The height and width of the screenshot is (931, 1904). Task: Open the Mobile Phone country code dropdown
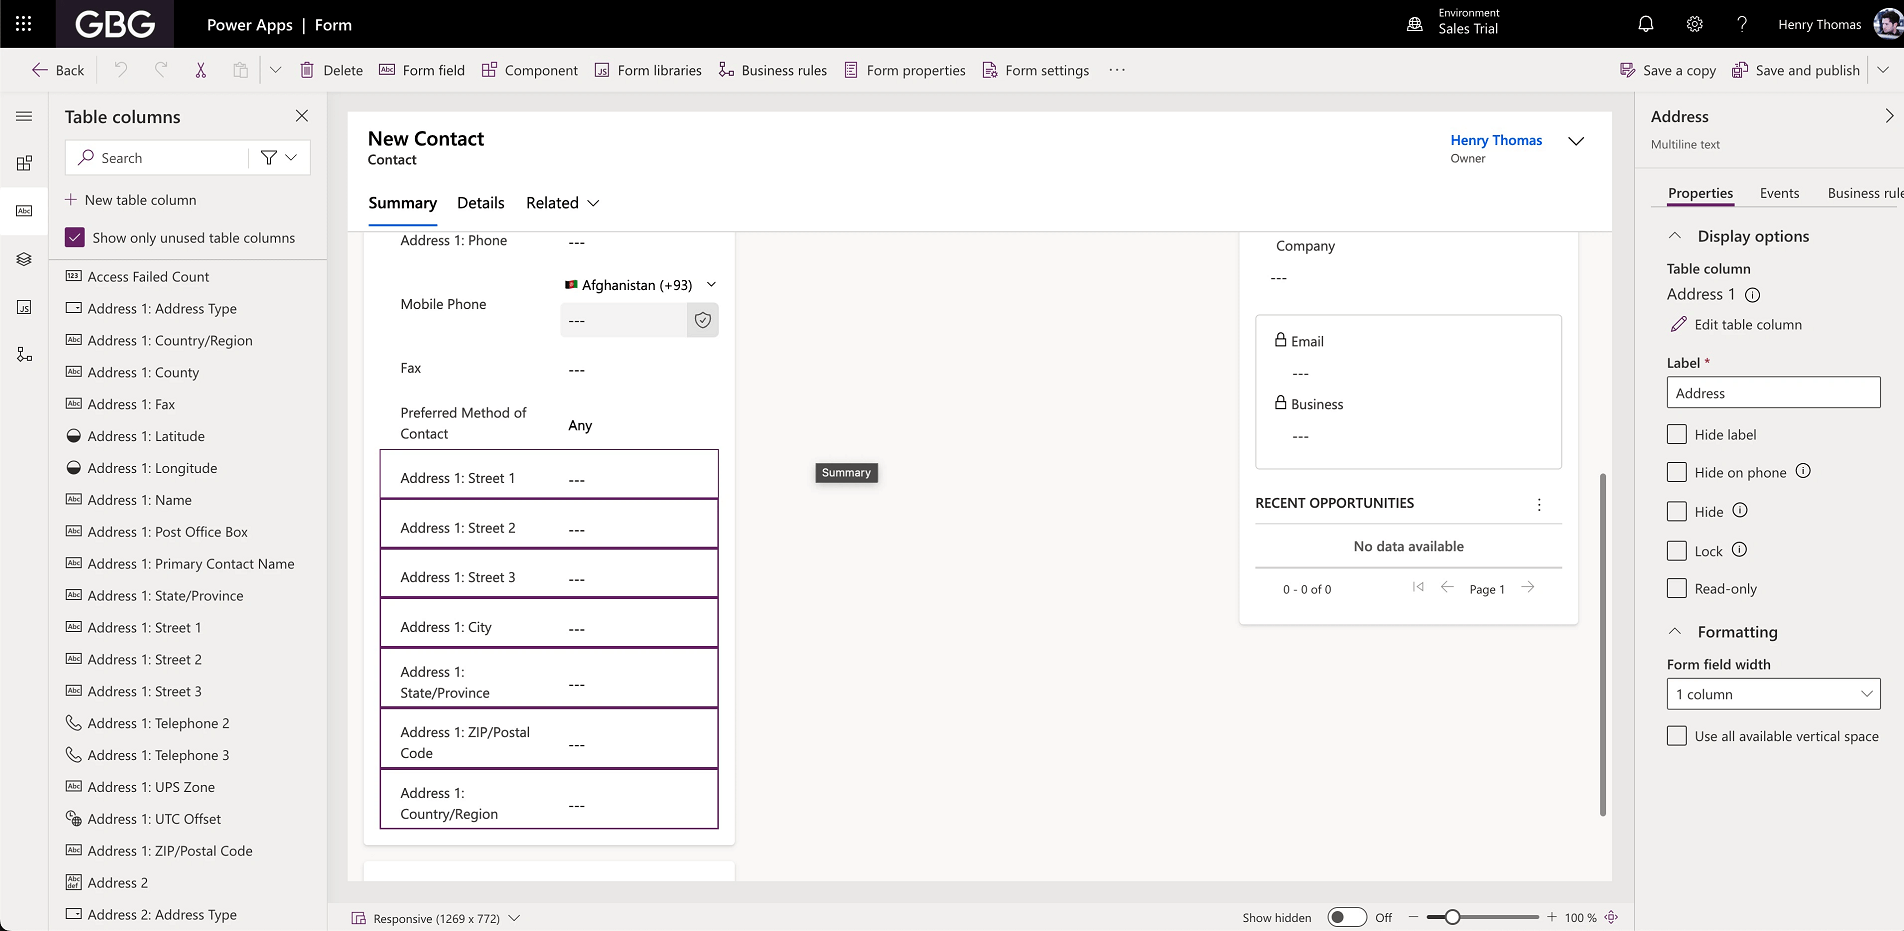pyautogui.click(x=711, y=285)
